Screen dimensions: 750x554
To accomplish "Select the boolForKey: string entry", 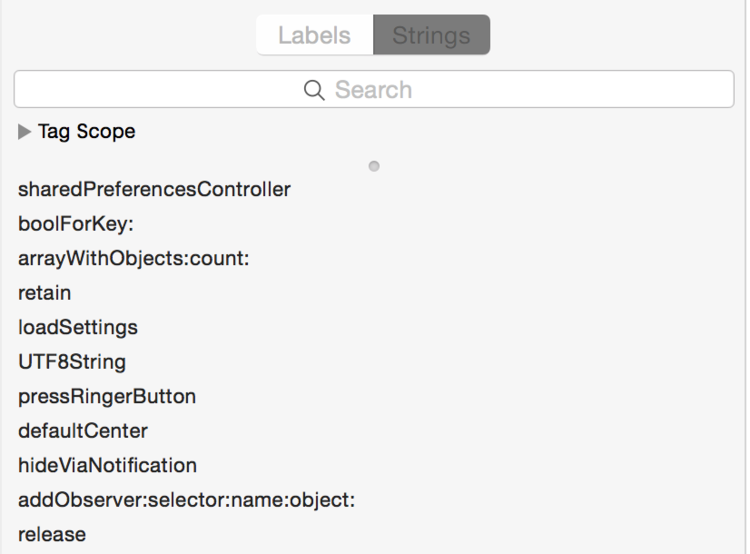I will [x=76, y=224].
